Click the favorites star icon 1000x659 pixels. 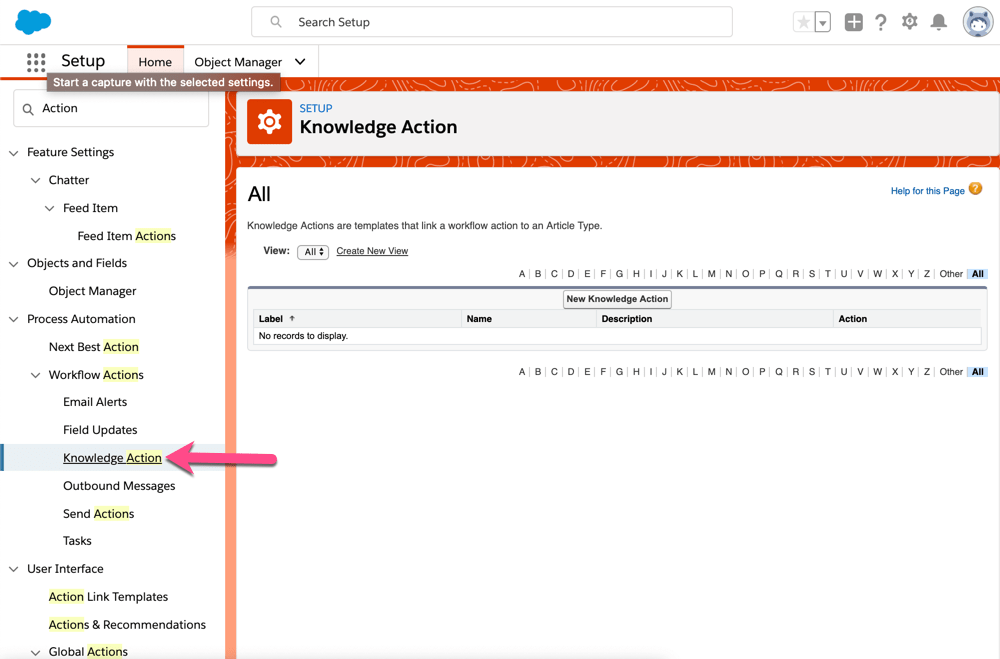tap(804, 22)
